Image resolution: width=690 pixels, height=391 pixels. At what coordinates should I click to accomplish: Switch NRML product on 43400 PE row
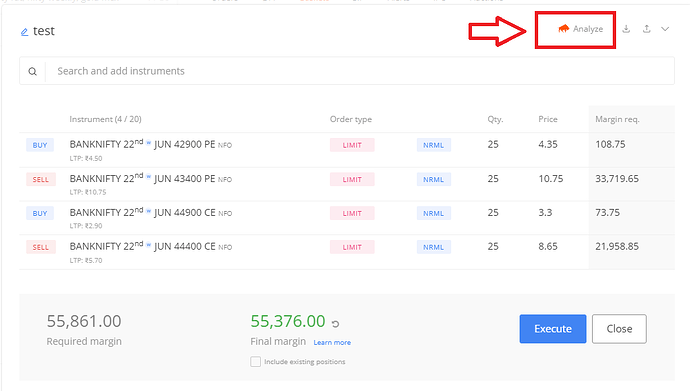(x=433, y=179)
